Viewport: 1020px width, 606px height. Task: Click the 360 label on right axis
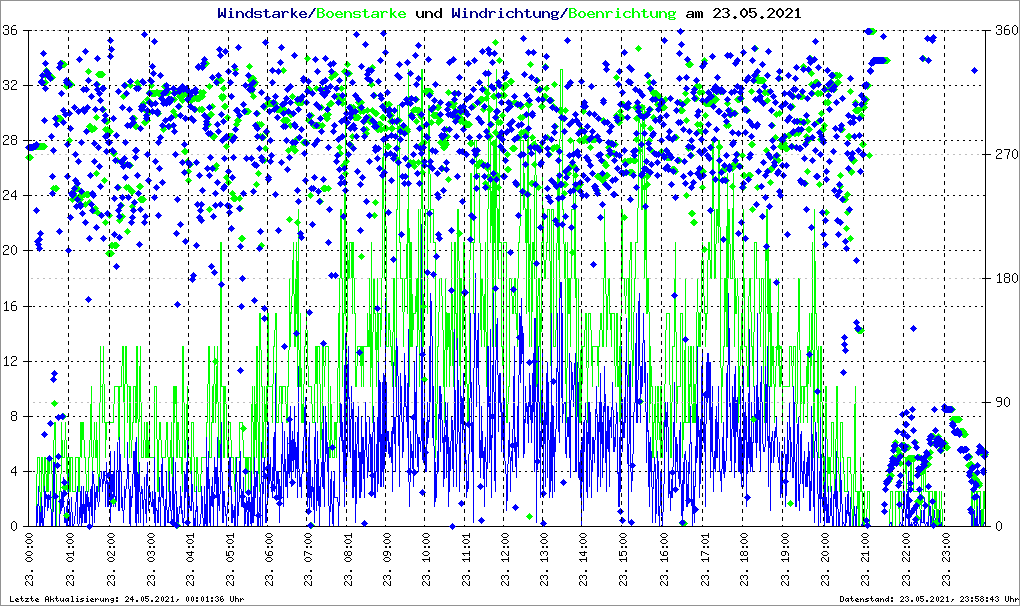click(x=1004, y=30)
